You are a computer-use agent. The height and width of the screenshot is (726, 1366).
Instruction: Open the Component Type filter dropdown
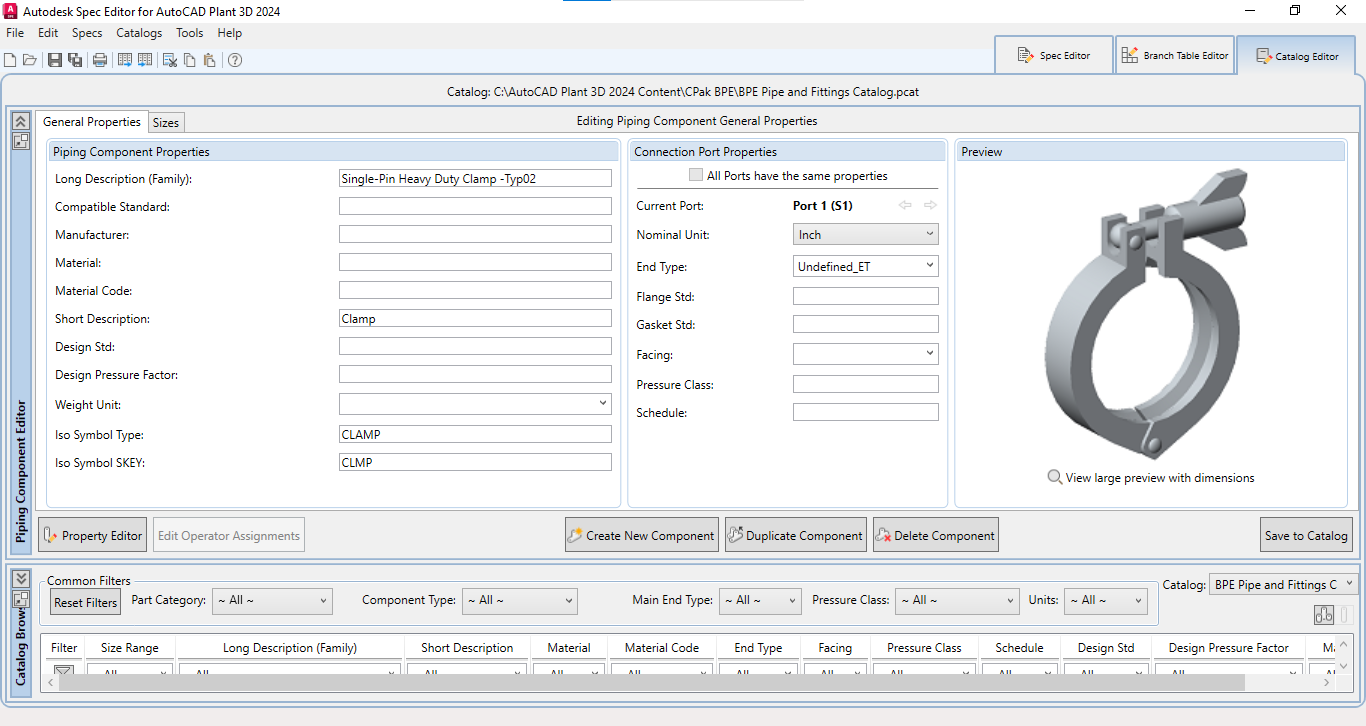tap(520, 601)
